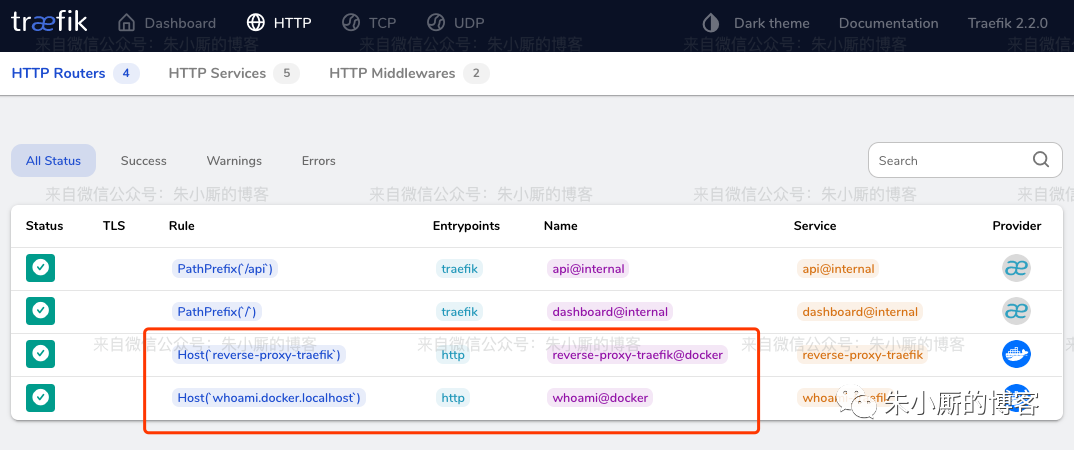Toggle Dark theme droplet icon
The height and width of the screenshot is (450, 1074).
[x=710, y=23]
